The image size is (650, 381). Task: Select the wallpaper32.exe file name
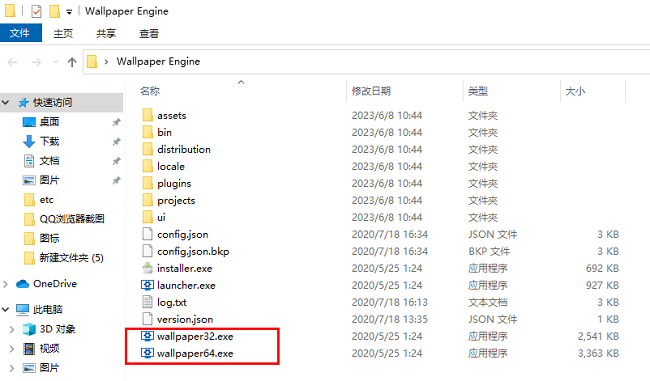tap(195, 336)
